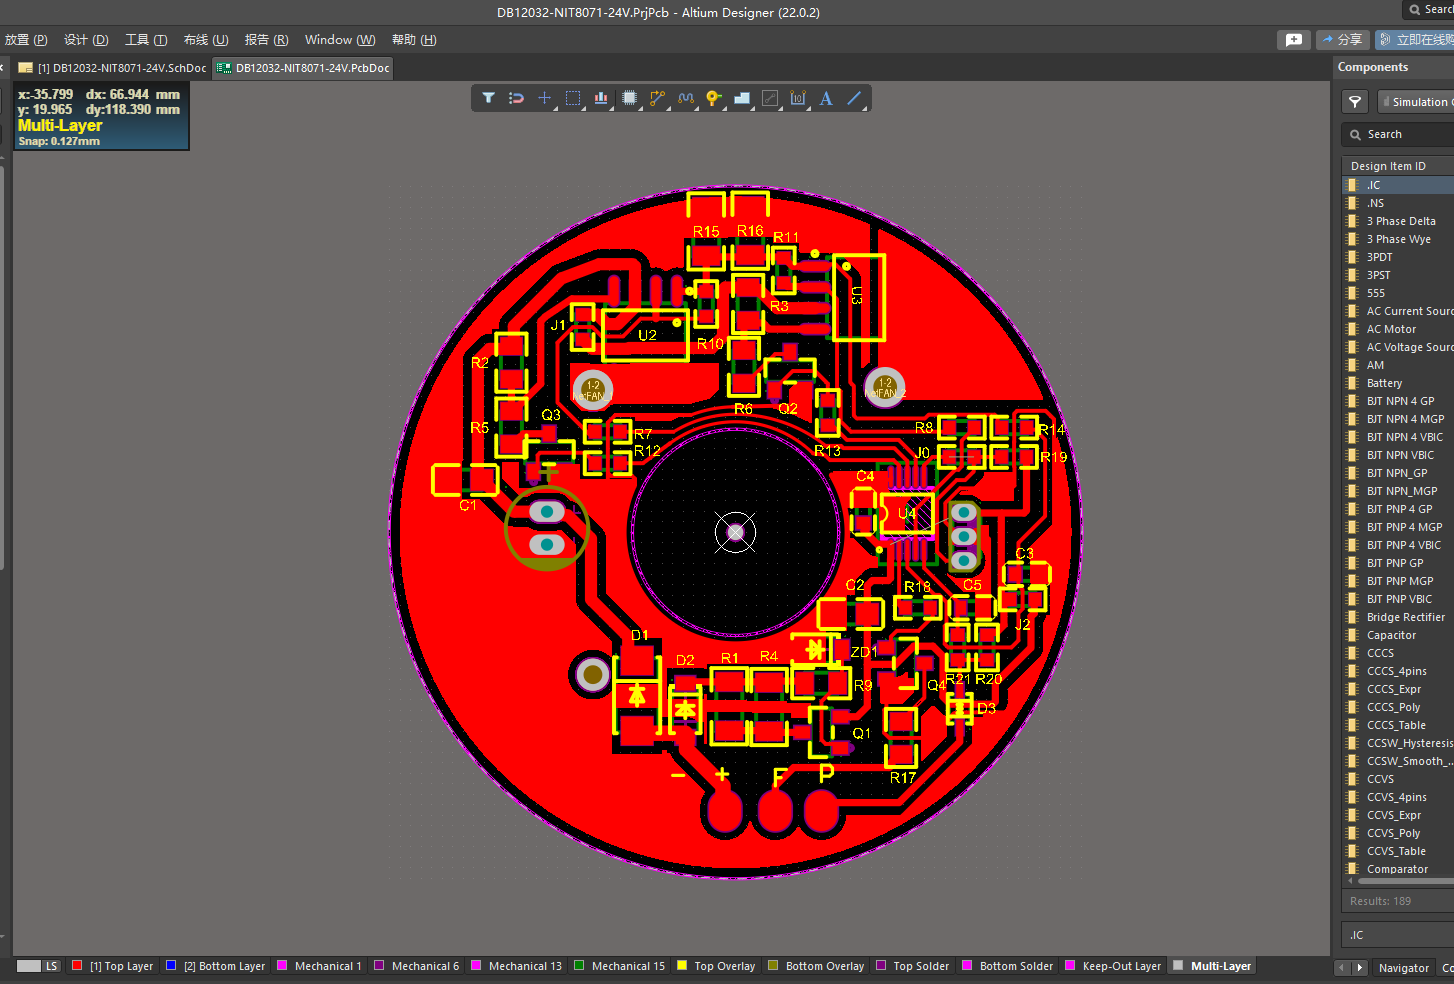Click the Bottom Overlay olive color swatch
The width and height of the screenshot is (1454, 984).
tap(773, 966)
